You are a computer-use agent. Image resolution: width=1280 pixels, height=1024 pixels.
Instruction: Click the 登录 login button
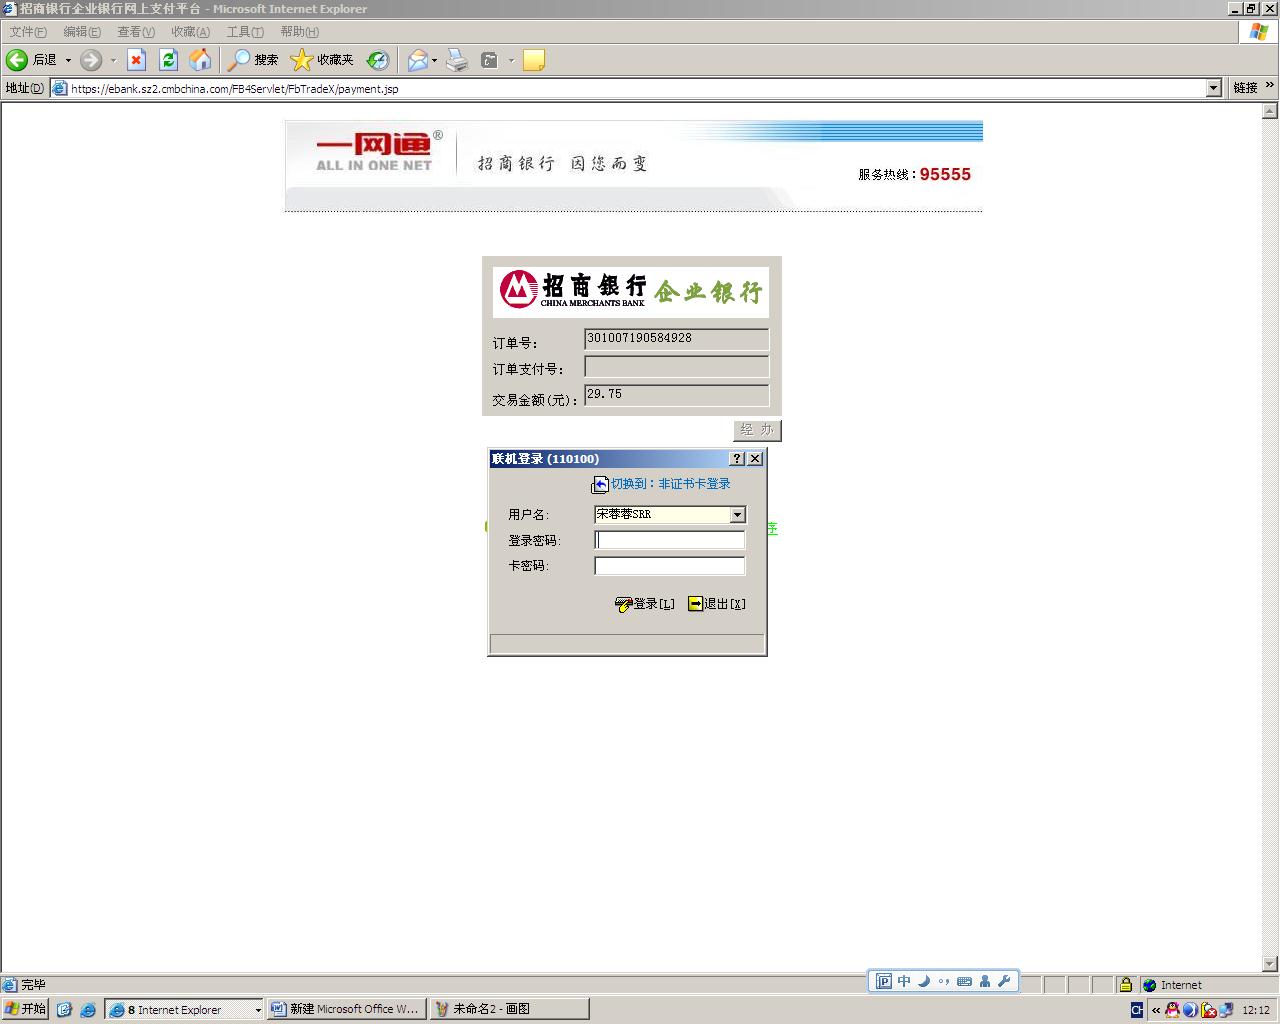pyautogui.click(x=645, y=604)
